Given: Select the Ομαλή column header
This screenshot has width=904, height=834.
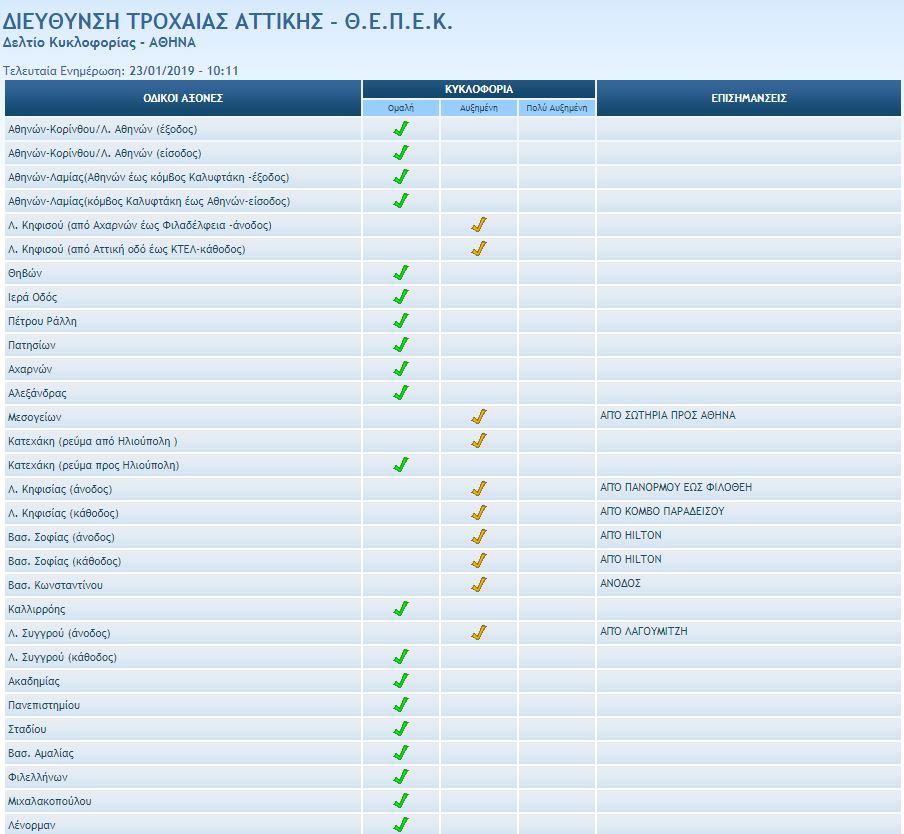Looking at the screenshot, I should click(401, 108).
